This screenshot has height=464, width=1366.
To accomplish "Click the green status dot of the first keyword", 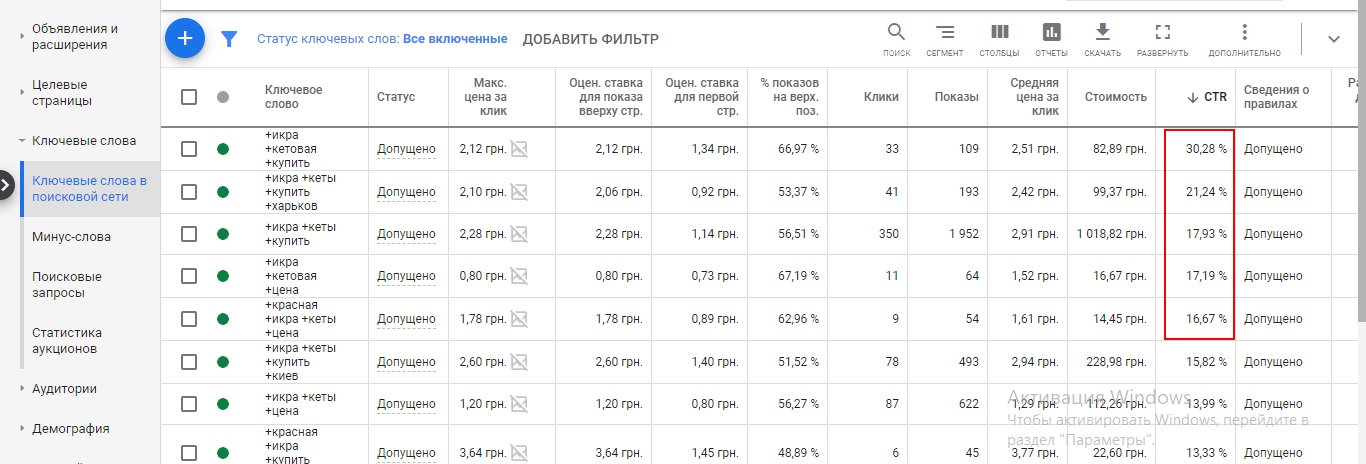I will pos(223,149).
